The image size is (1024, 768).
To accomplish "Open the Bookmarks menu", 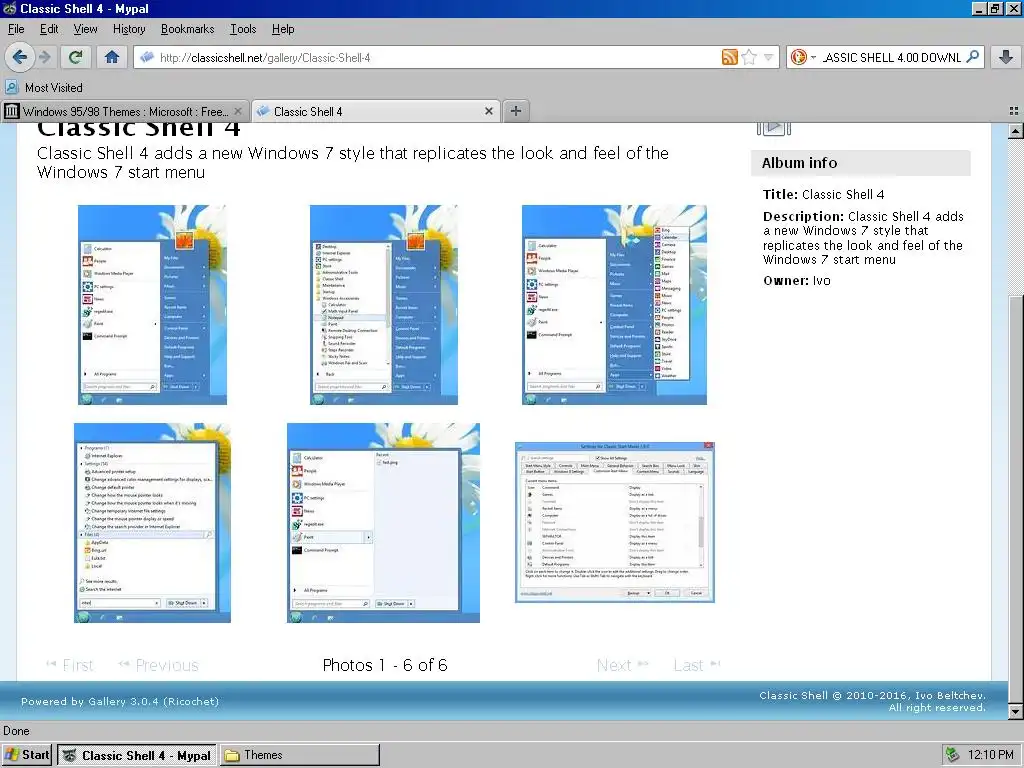I will [187, 29].
